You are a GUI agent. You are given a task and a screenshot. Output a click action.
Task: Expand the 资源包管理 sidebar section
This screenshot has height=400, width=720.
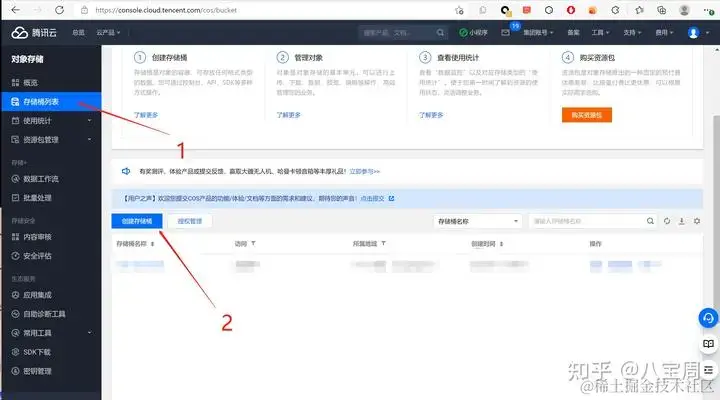click(x=51, y=140)
